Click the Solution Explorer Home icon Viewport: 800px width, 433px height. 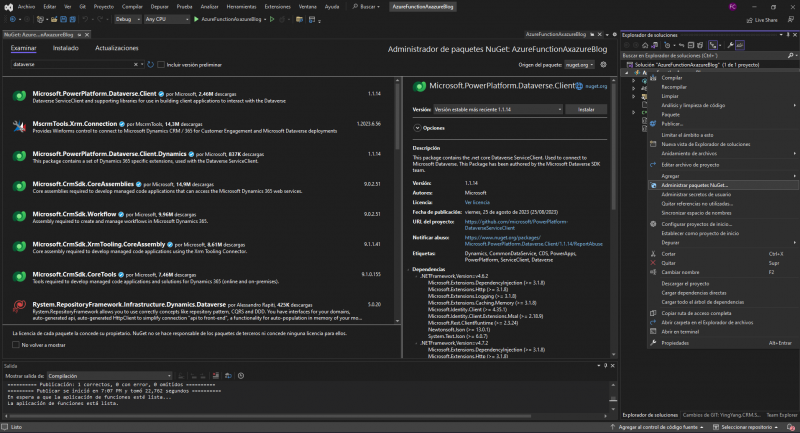645,45
